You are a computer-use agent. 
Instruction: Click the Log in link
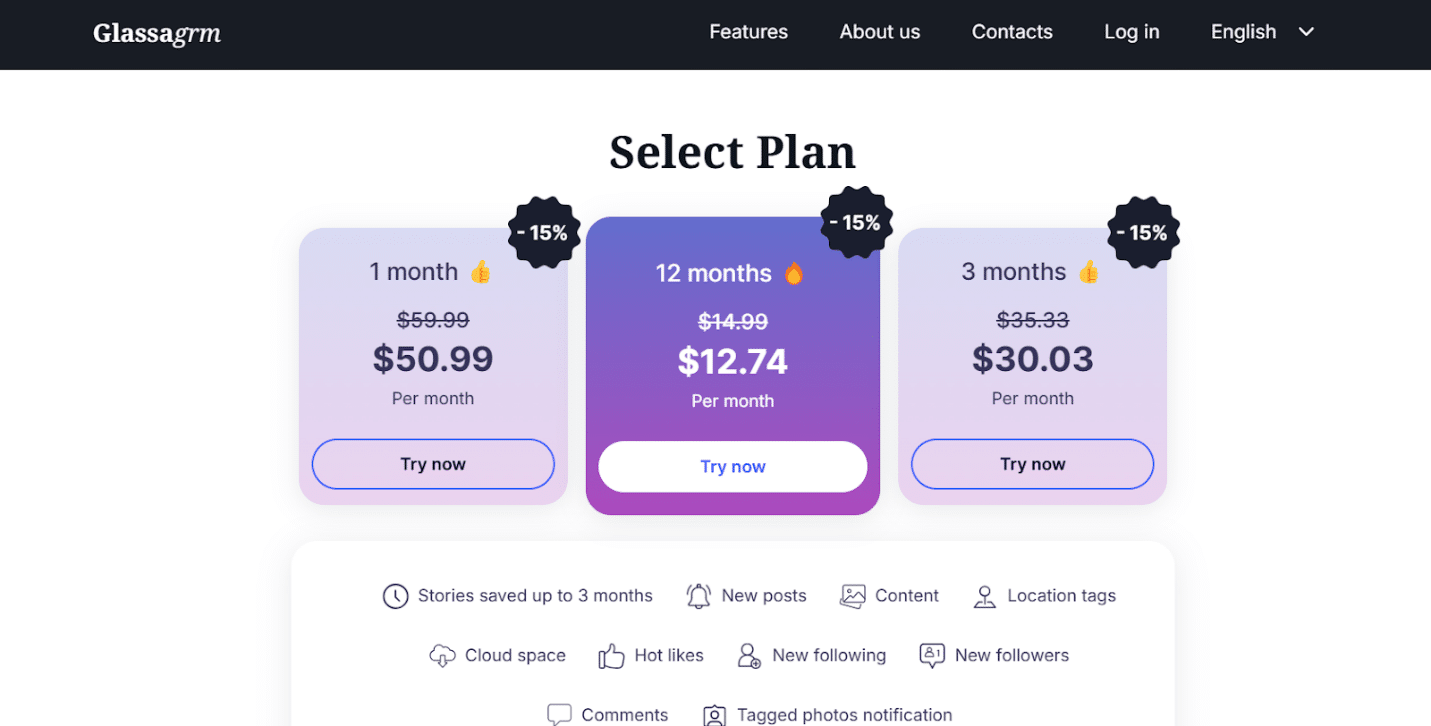pyautogui.click(x=1132, y=32)
